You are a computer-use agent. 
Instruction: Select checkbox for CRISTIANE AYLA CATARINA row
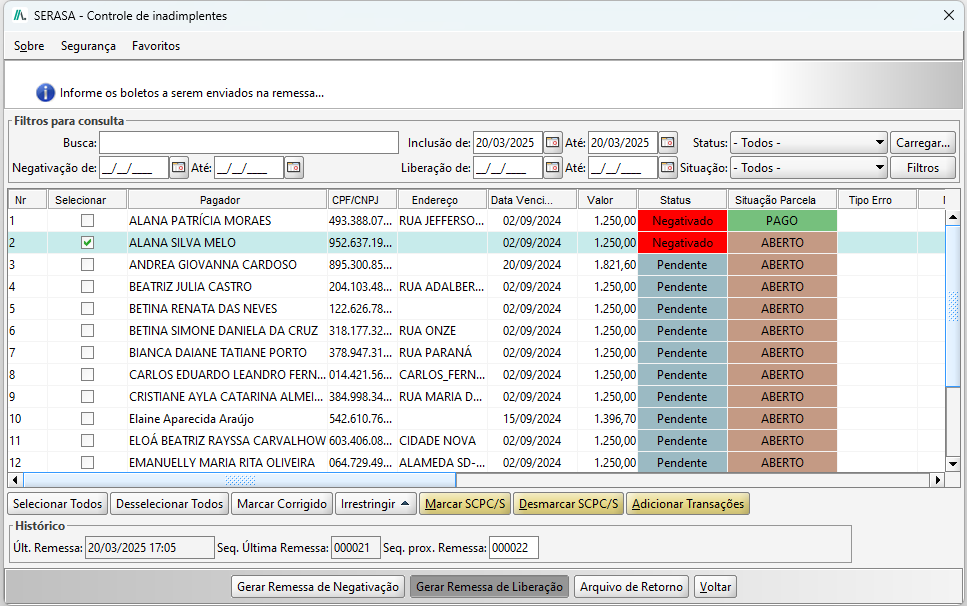click(88, 396)
